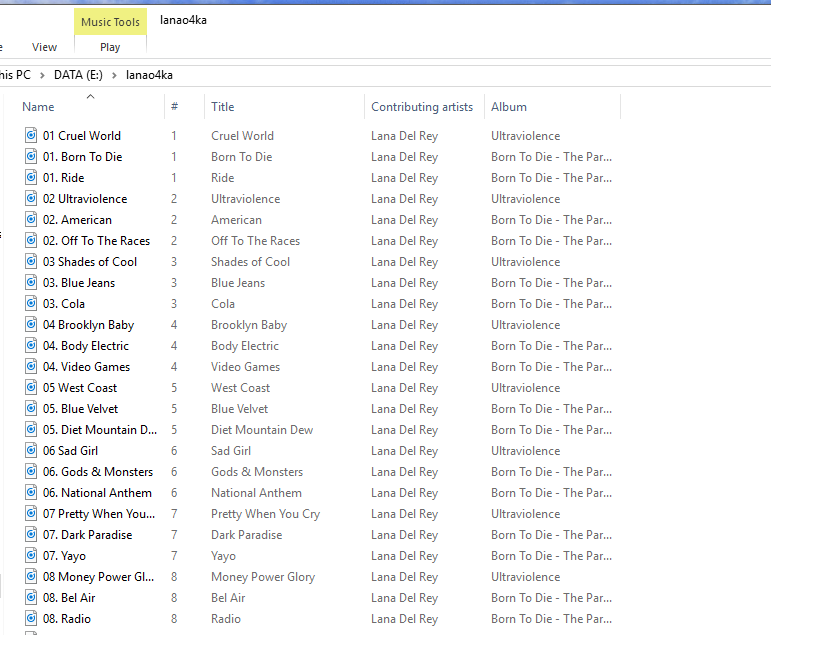Click the icon beside 05. Blue Velvet

tap(31, 408)
